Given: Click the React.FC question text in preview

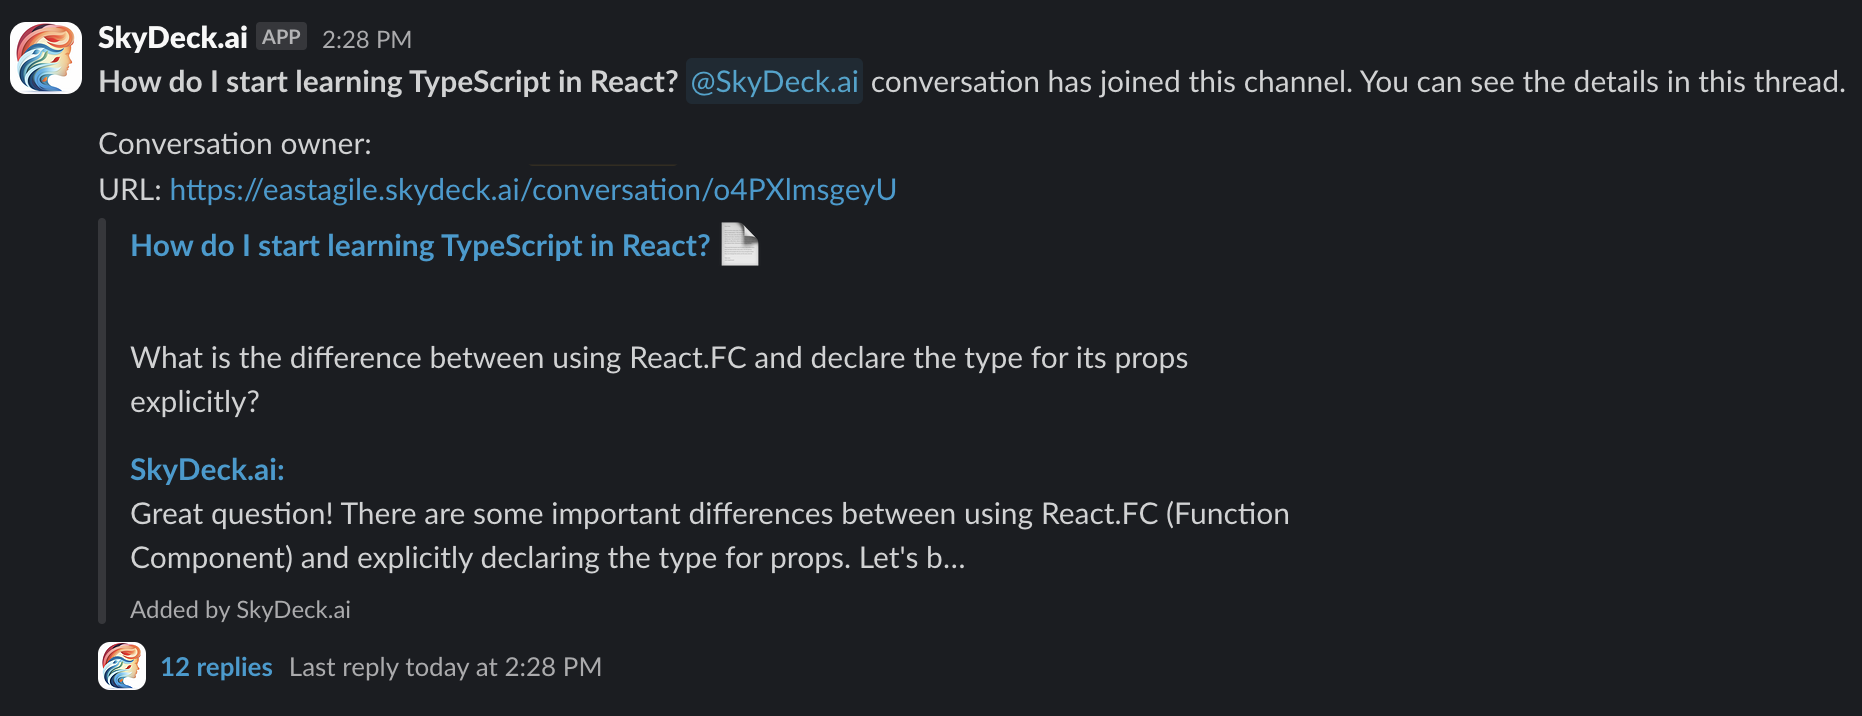Looking at the screenshot, I should point(658,357).
